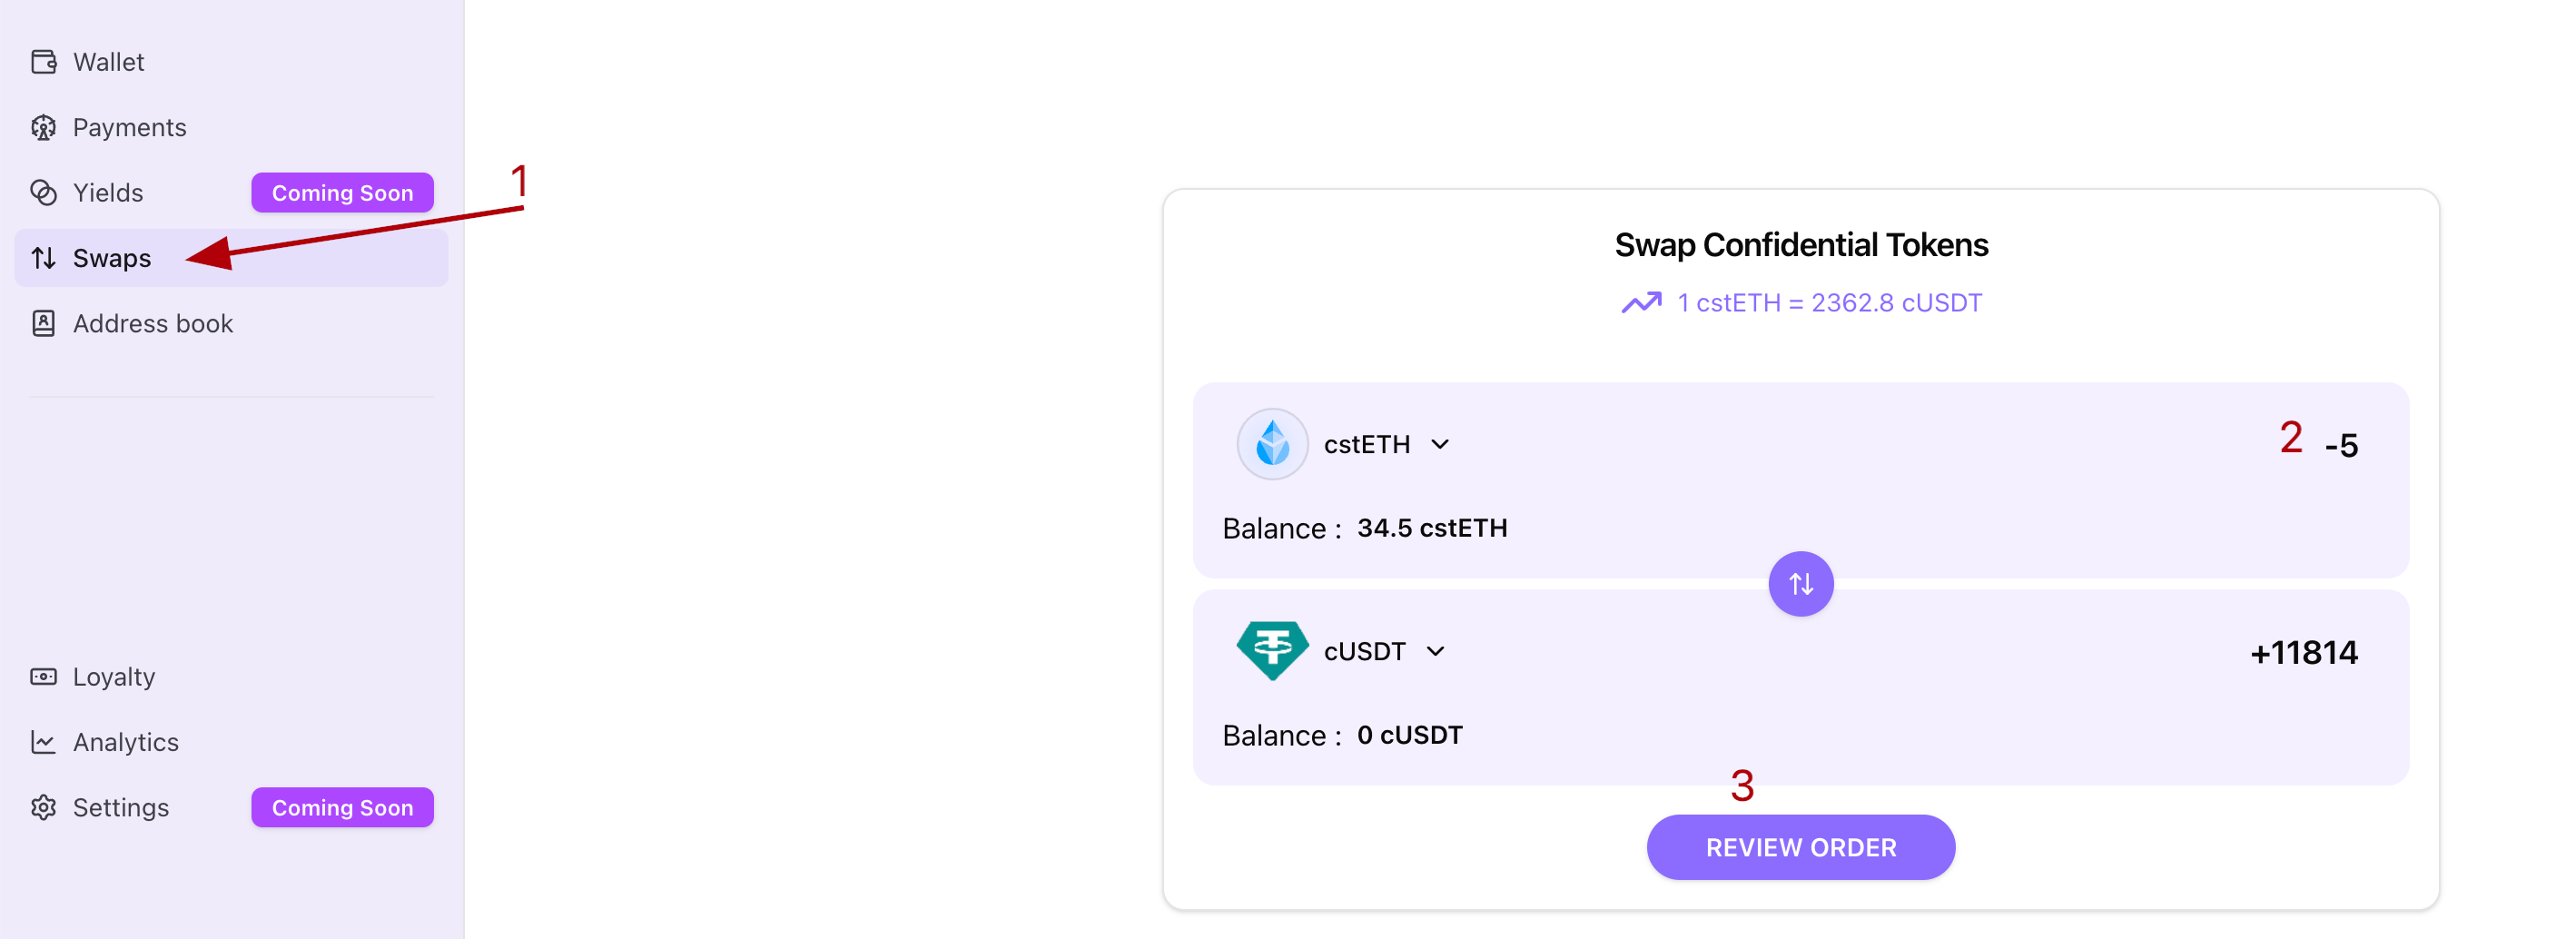Screen dimensions: 2576x939
Task: Click the Loyalty icon in sidebar
Action: 43,677
